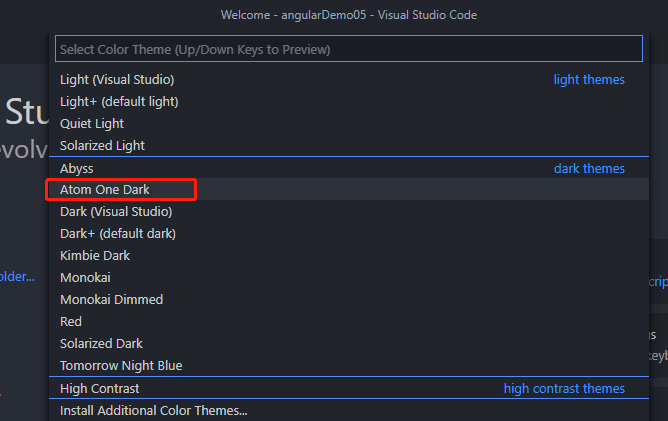Pick the Kimbie Dark theme

point(95,255)
